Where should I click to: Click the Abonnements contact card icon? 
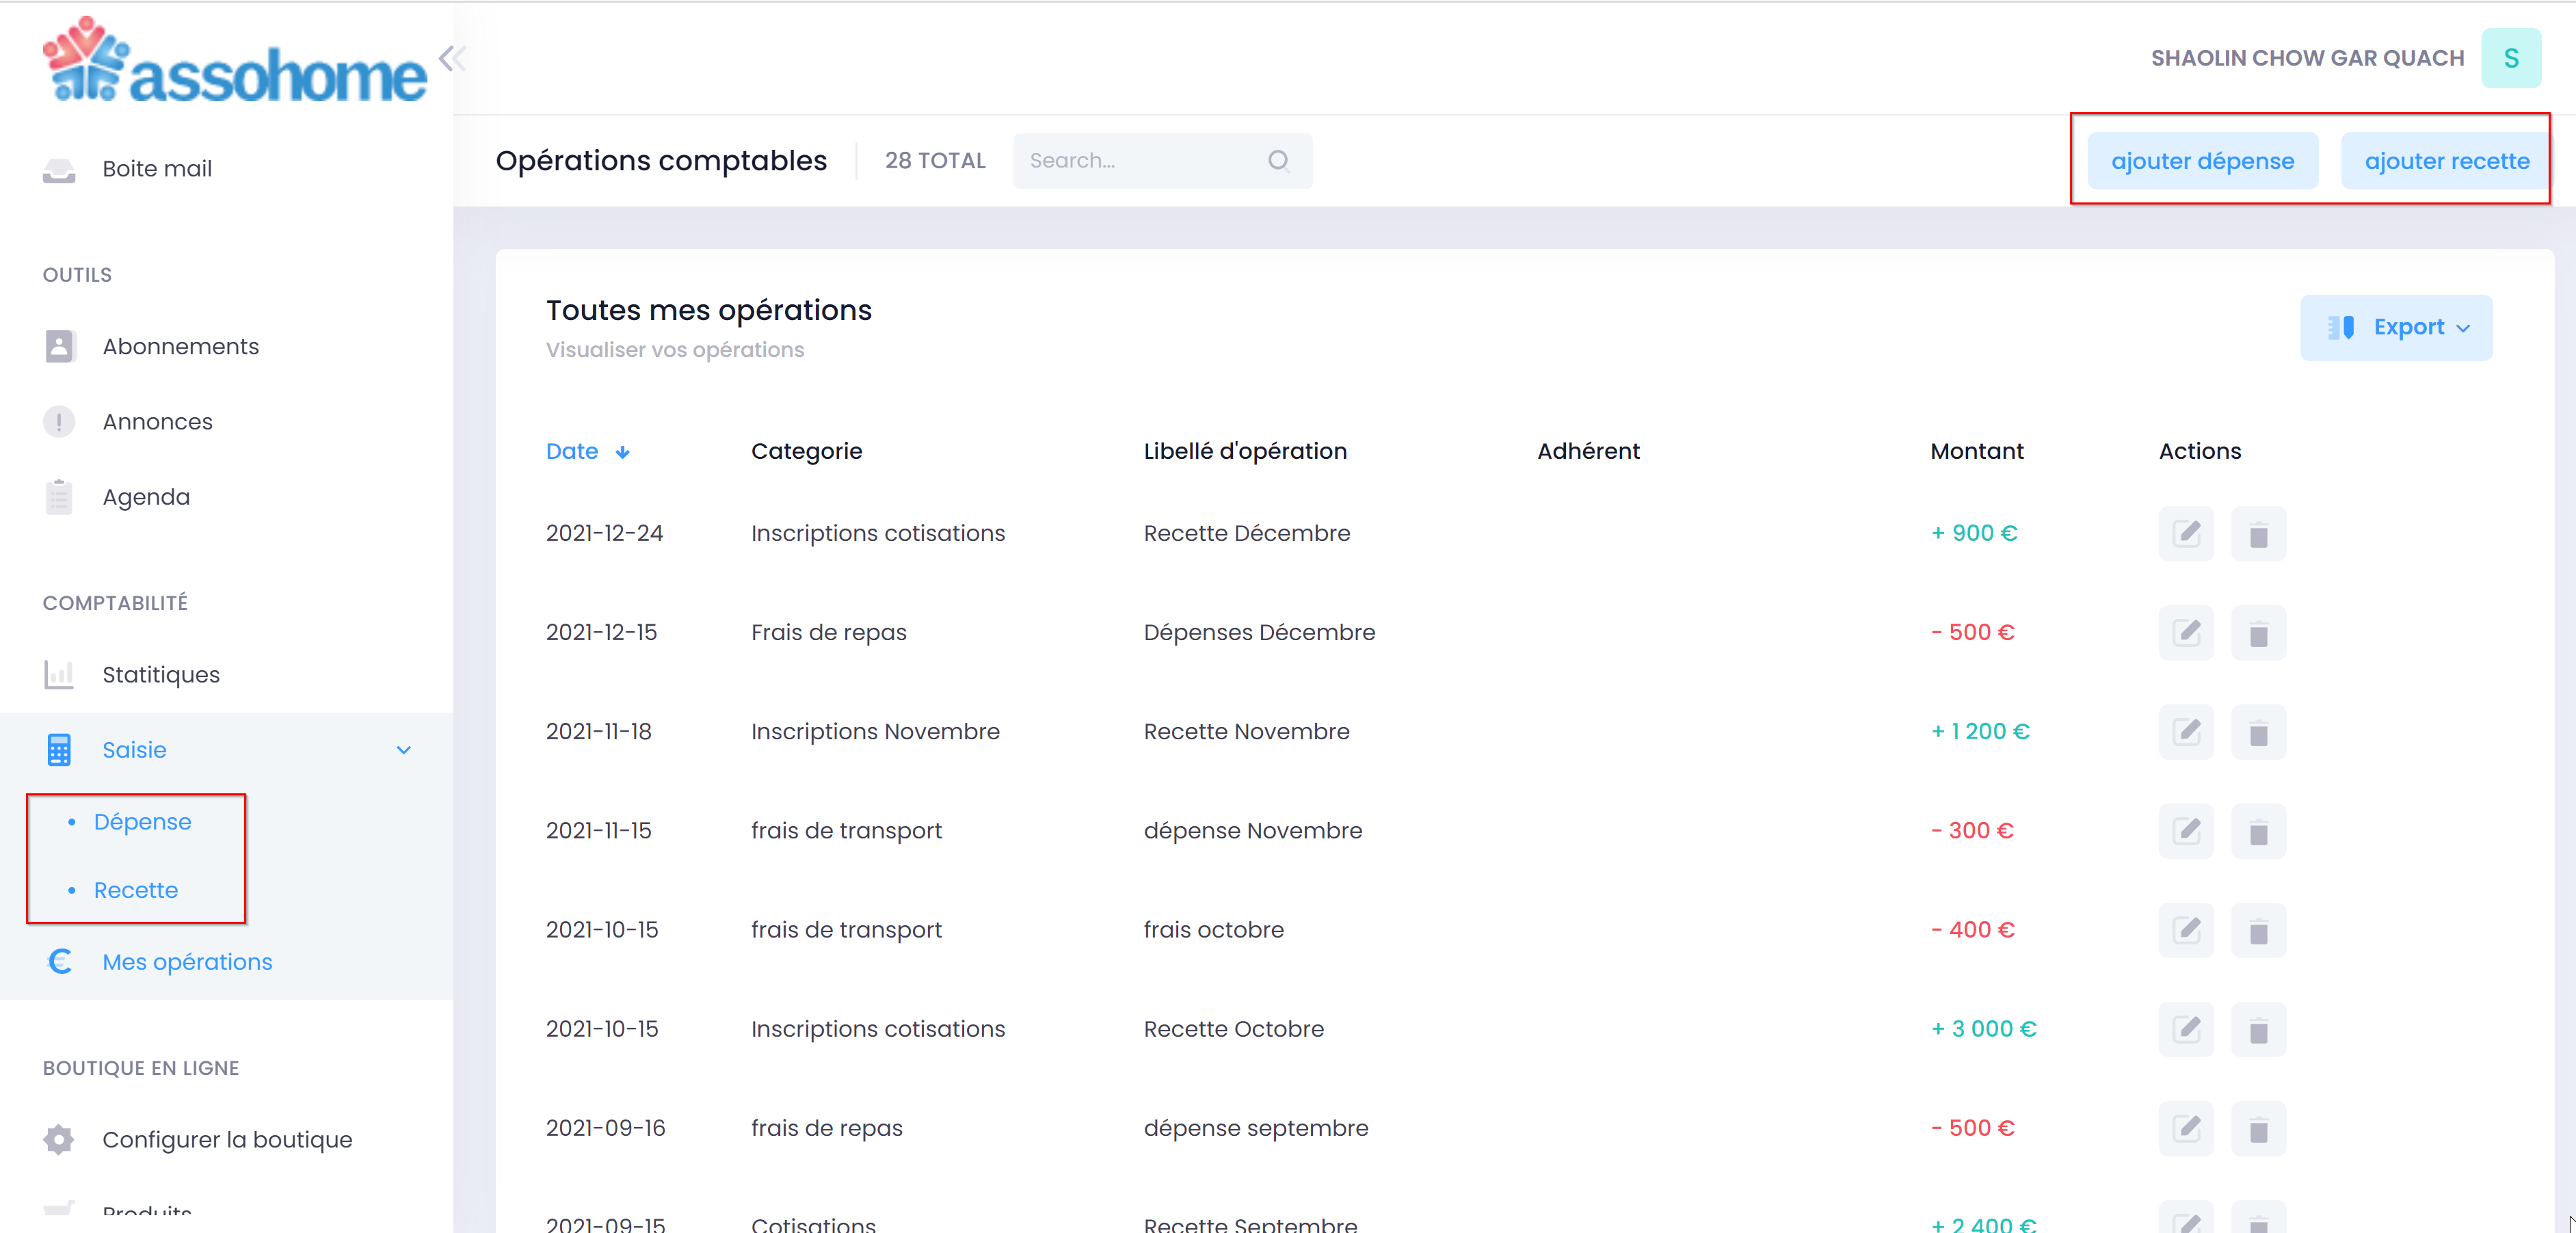(x=59, y=346)
